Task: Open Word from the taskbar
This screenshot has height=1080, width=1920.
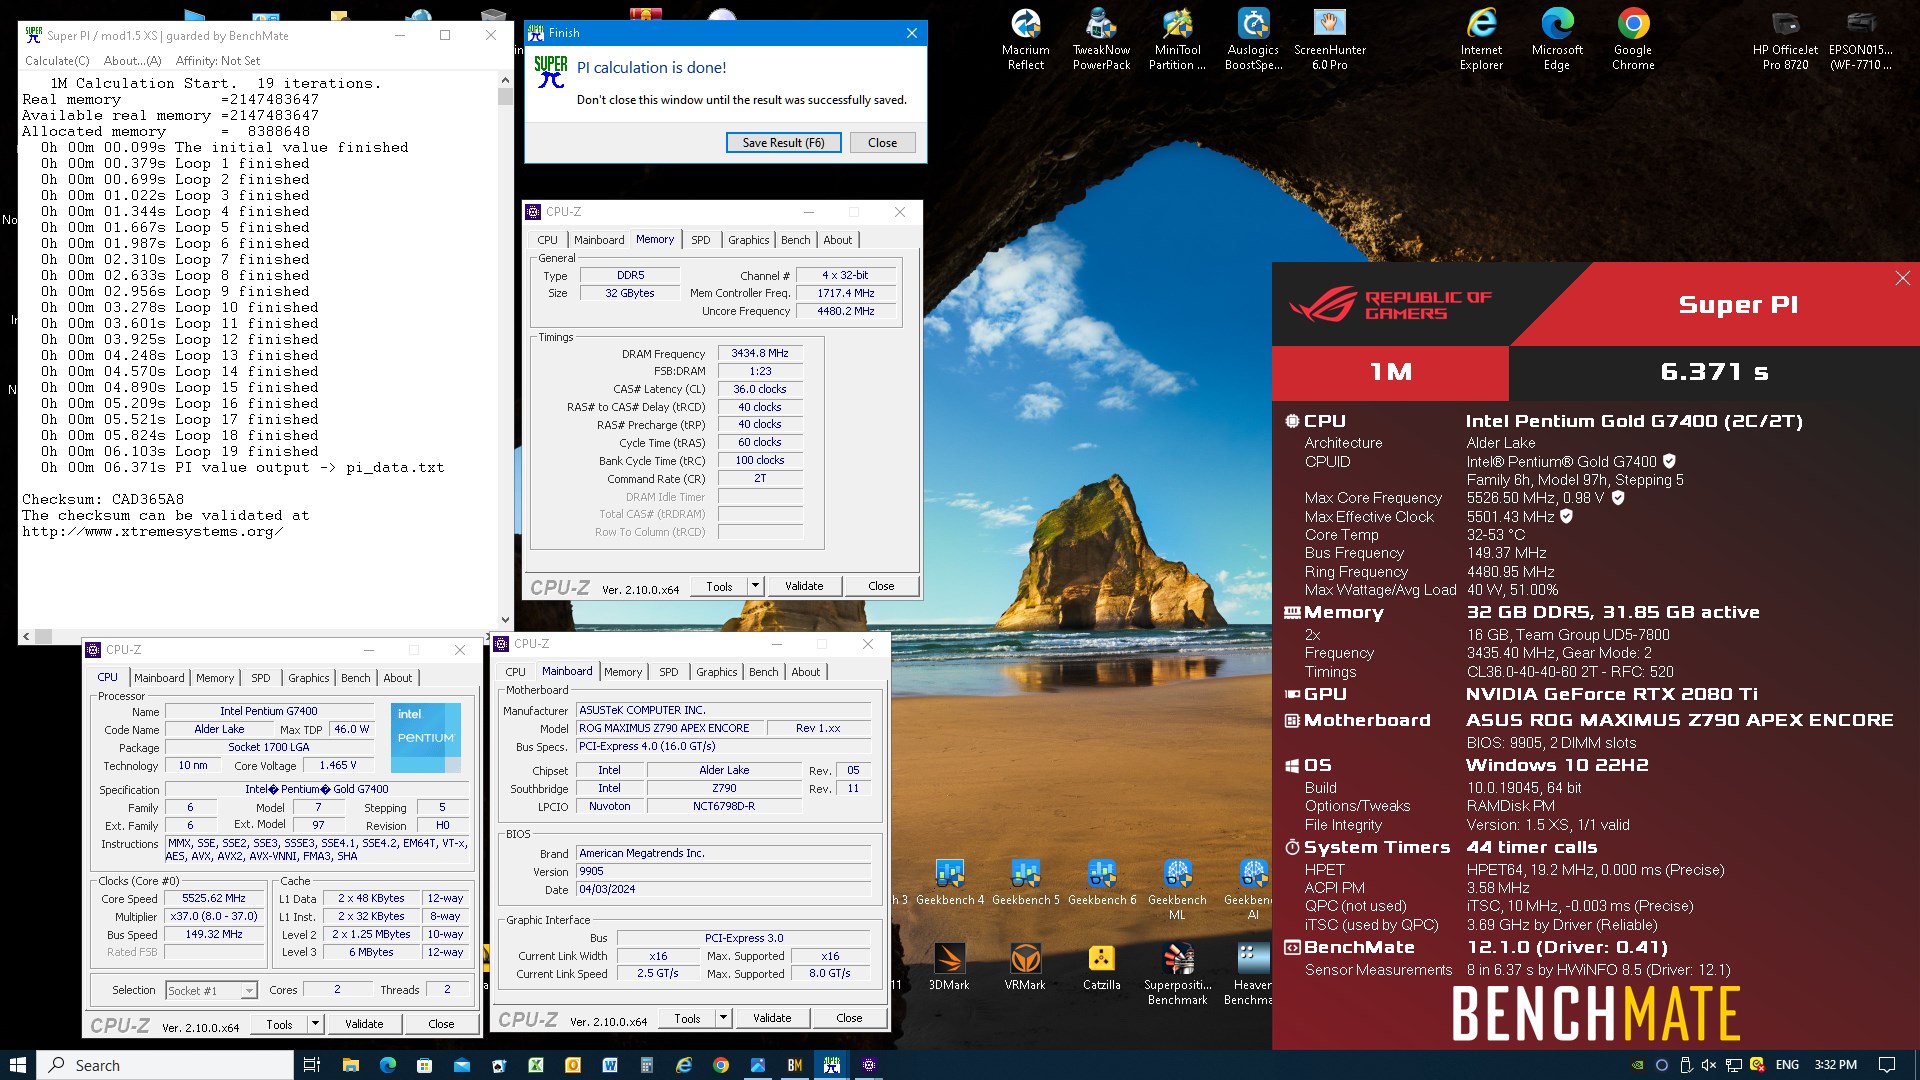Action: pyautogui.click(x=610, y=1065)
